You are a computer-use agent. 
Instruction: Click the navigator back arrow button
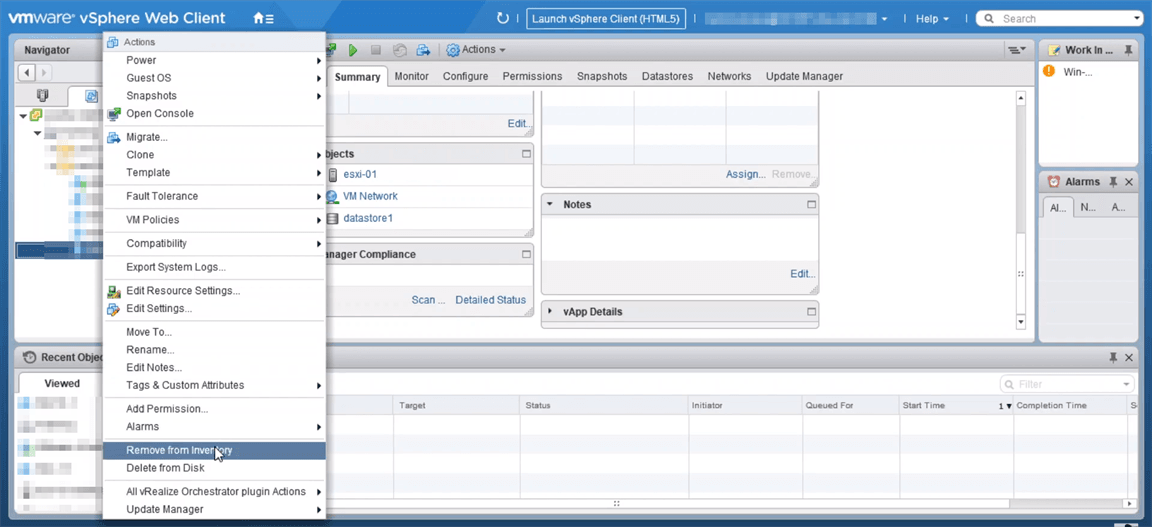pos(27,73)
